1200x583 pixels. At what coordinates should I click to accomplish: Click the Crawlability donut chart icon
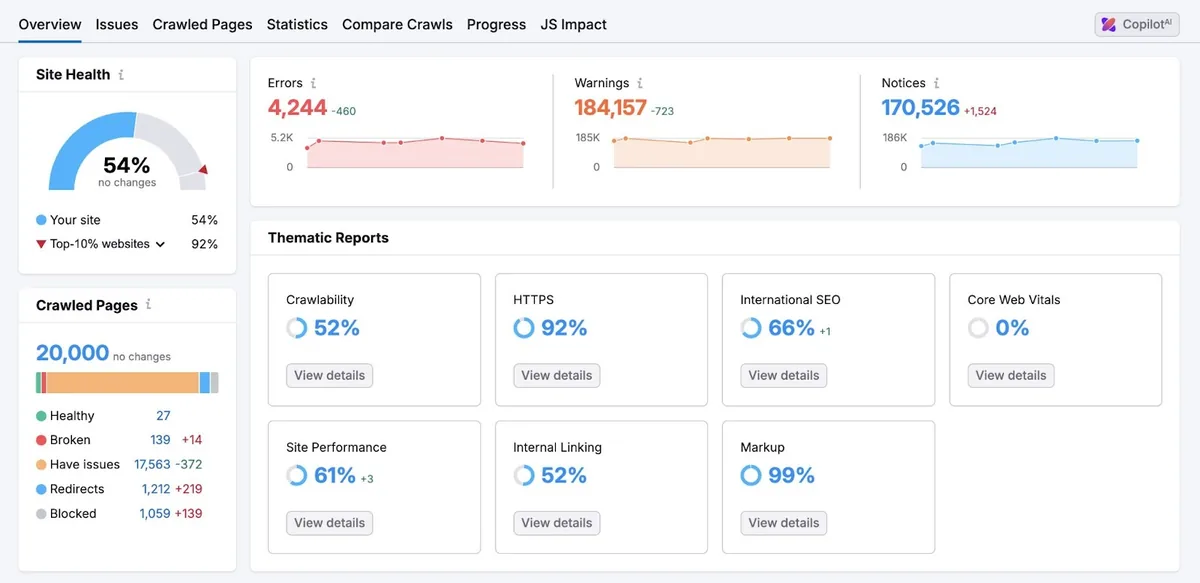(296, 328)
